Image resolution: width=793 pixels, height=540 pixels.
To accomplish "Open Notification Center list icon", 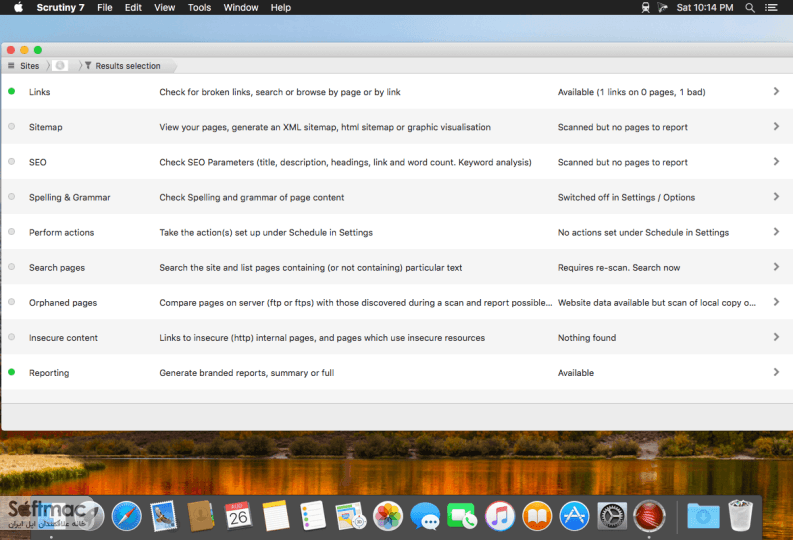I will 771,8.
